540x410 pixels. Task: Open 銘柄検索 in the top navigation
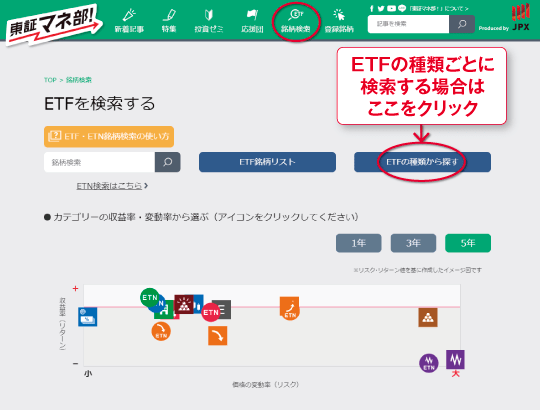(x=295, y=21)
